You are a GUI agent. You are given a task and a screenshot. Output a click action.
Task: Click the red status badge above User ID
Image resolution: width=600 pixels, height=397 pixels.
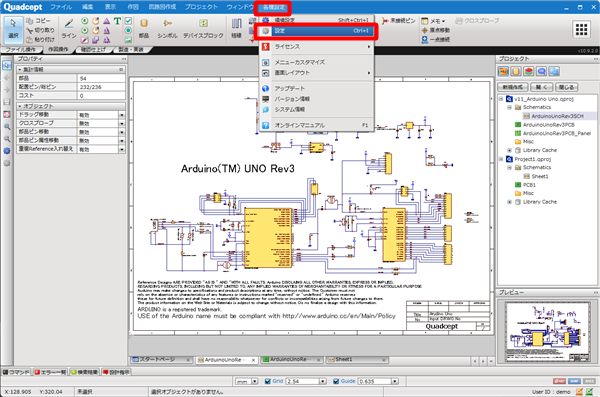(559, 381)
